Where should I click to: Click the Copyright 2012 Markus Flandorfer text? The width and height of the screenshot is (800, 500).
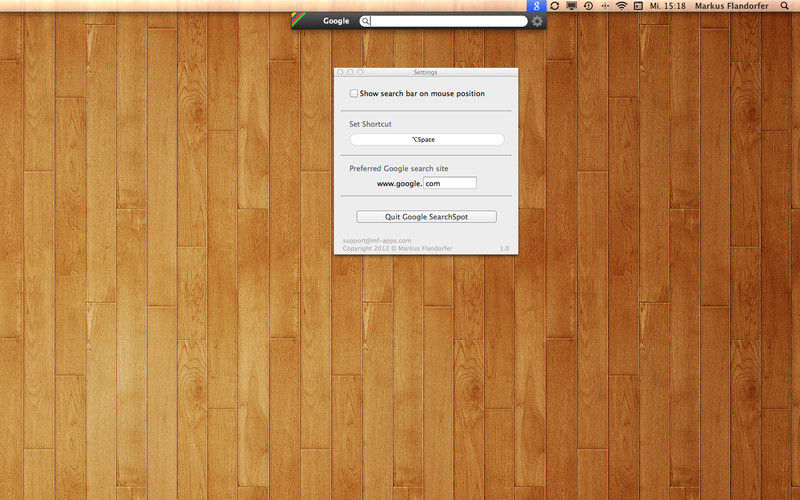[397, 248]
